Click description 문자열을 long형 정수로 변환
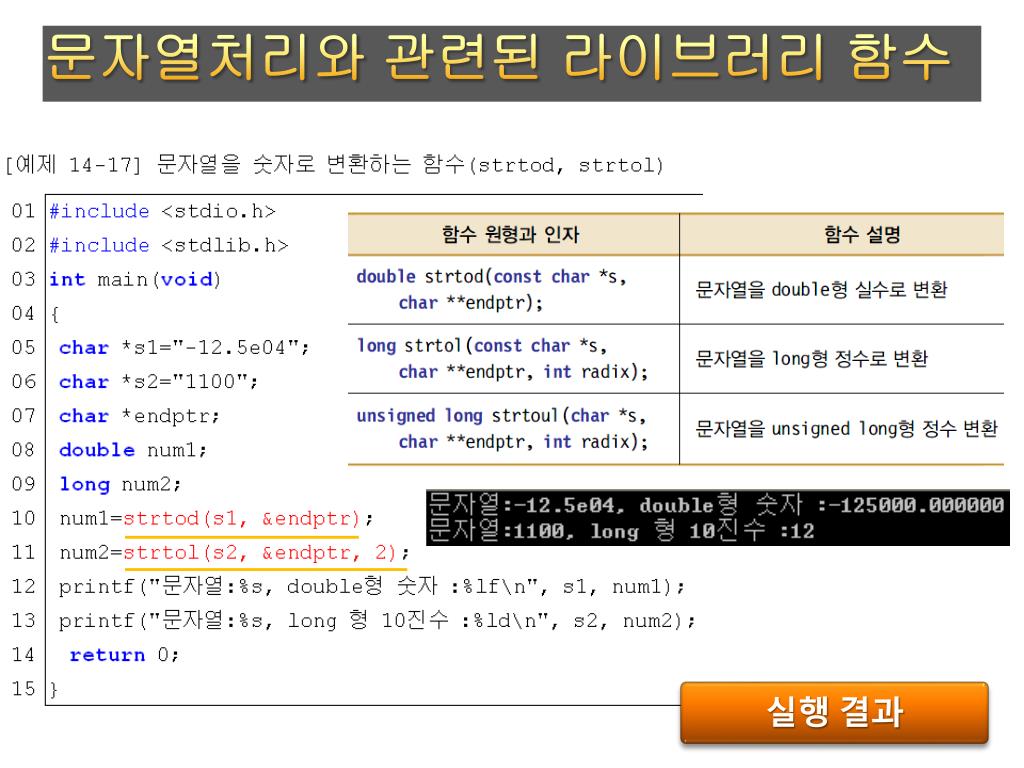This screenshot has width=1024, height=768. (811, 359)
